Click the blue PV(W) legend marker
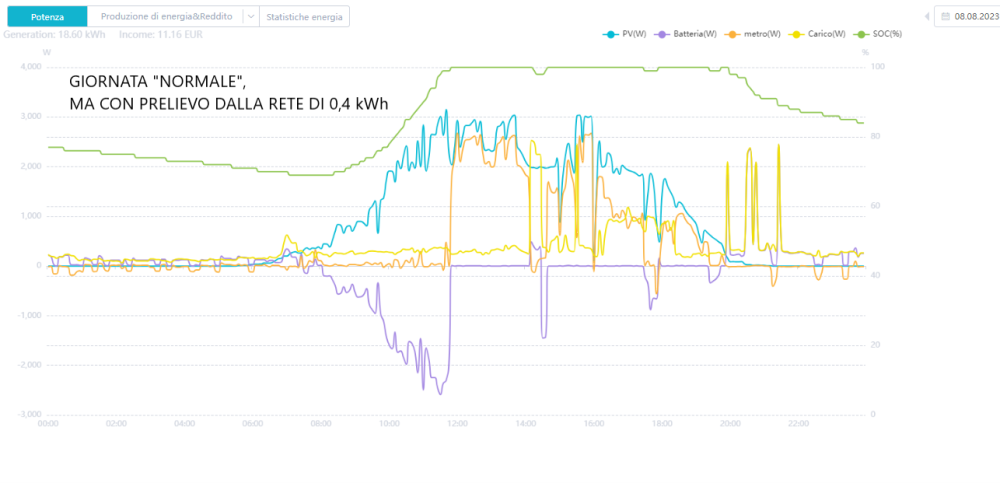 click(609, 34)
